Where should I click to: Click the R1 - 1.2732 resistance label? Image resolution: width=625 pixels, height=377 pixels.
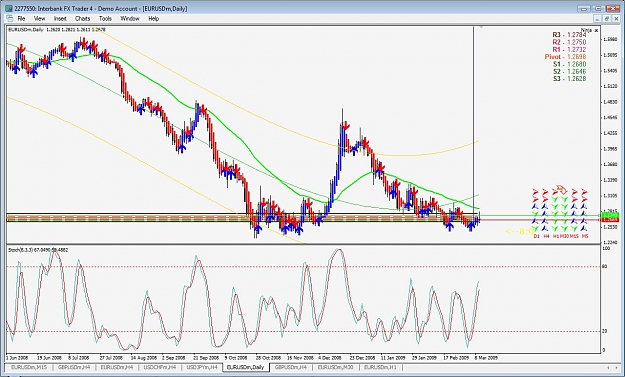click(x=569, y=49)
